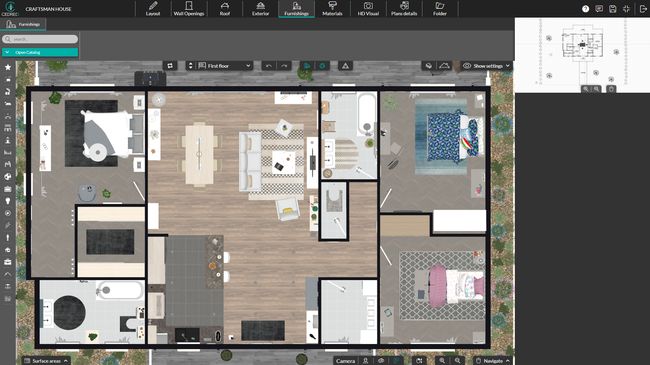Select the favorites star in sidebar
The image size is (650, 365).
(x=8, y=67)
